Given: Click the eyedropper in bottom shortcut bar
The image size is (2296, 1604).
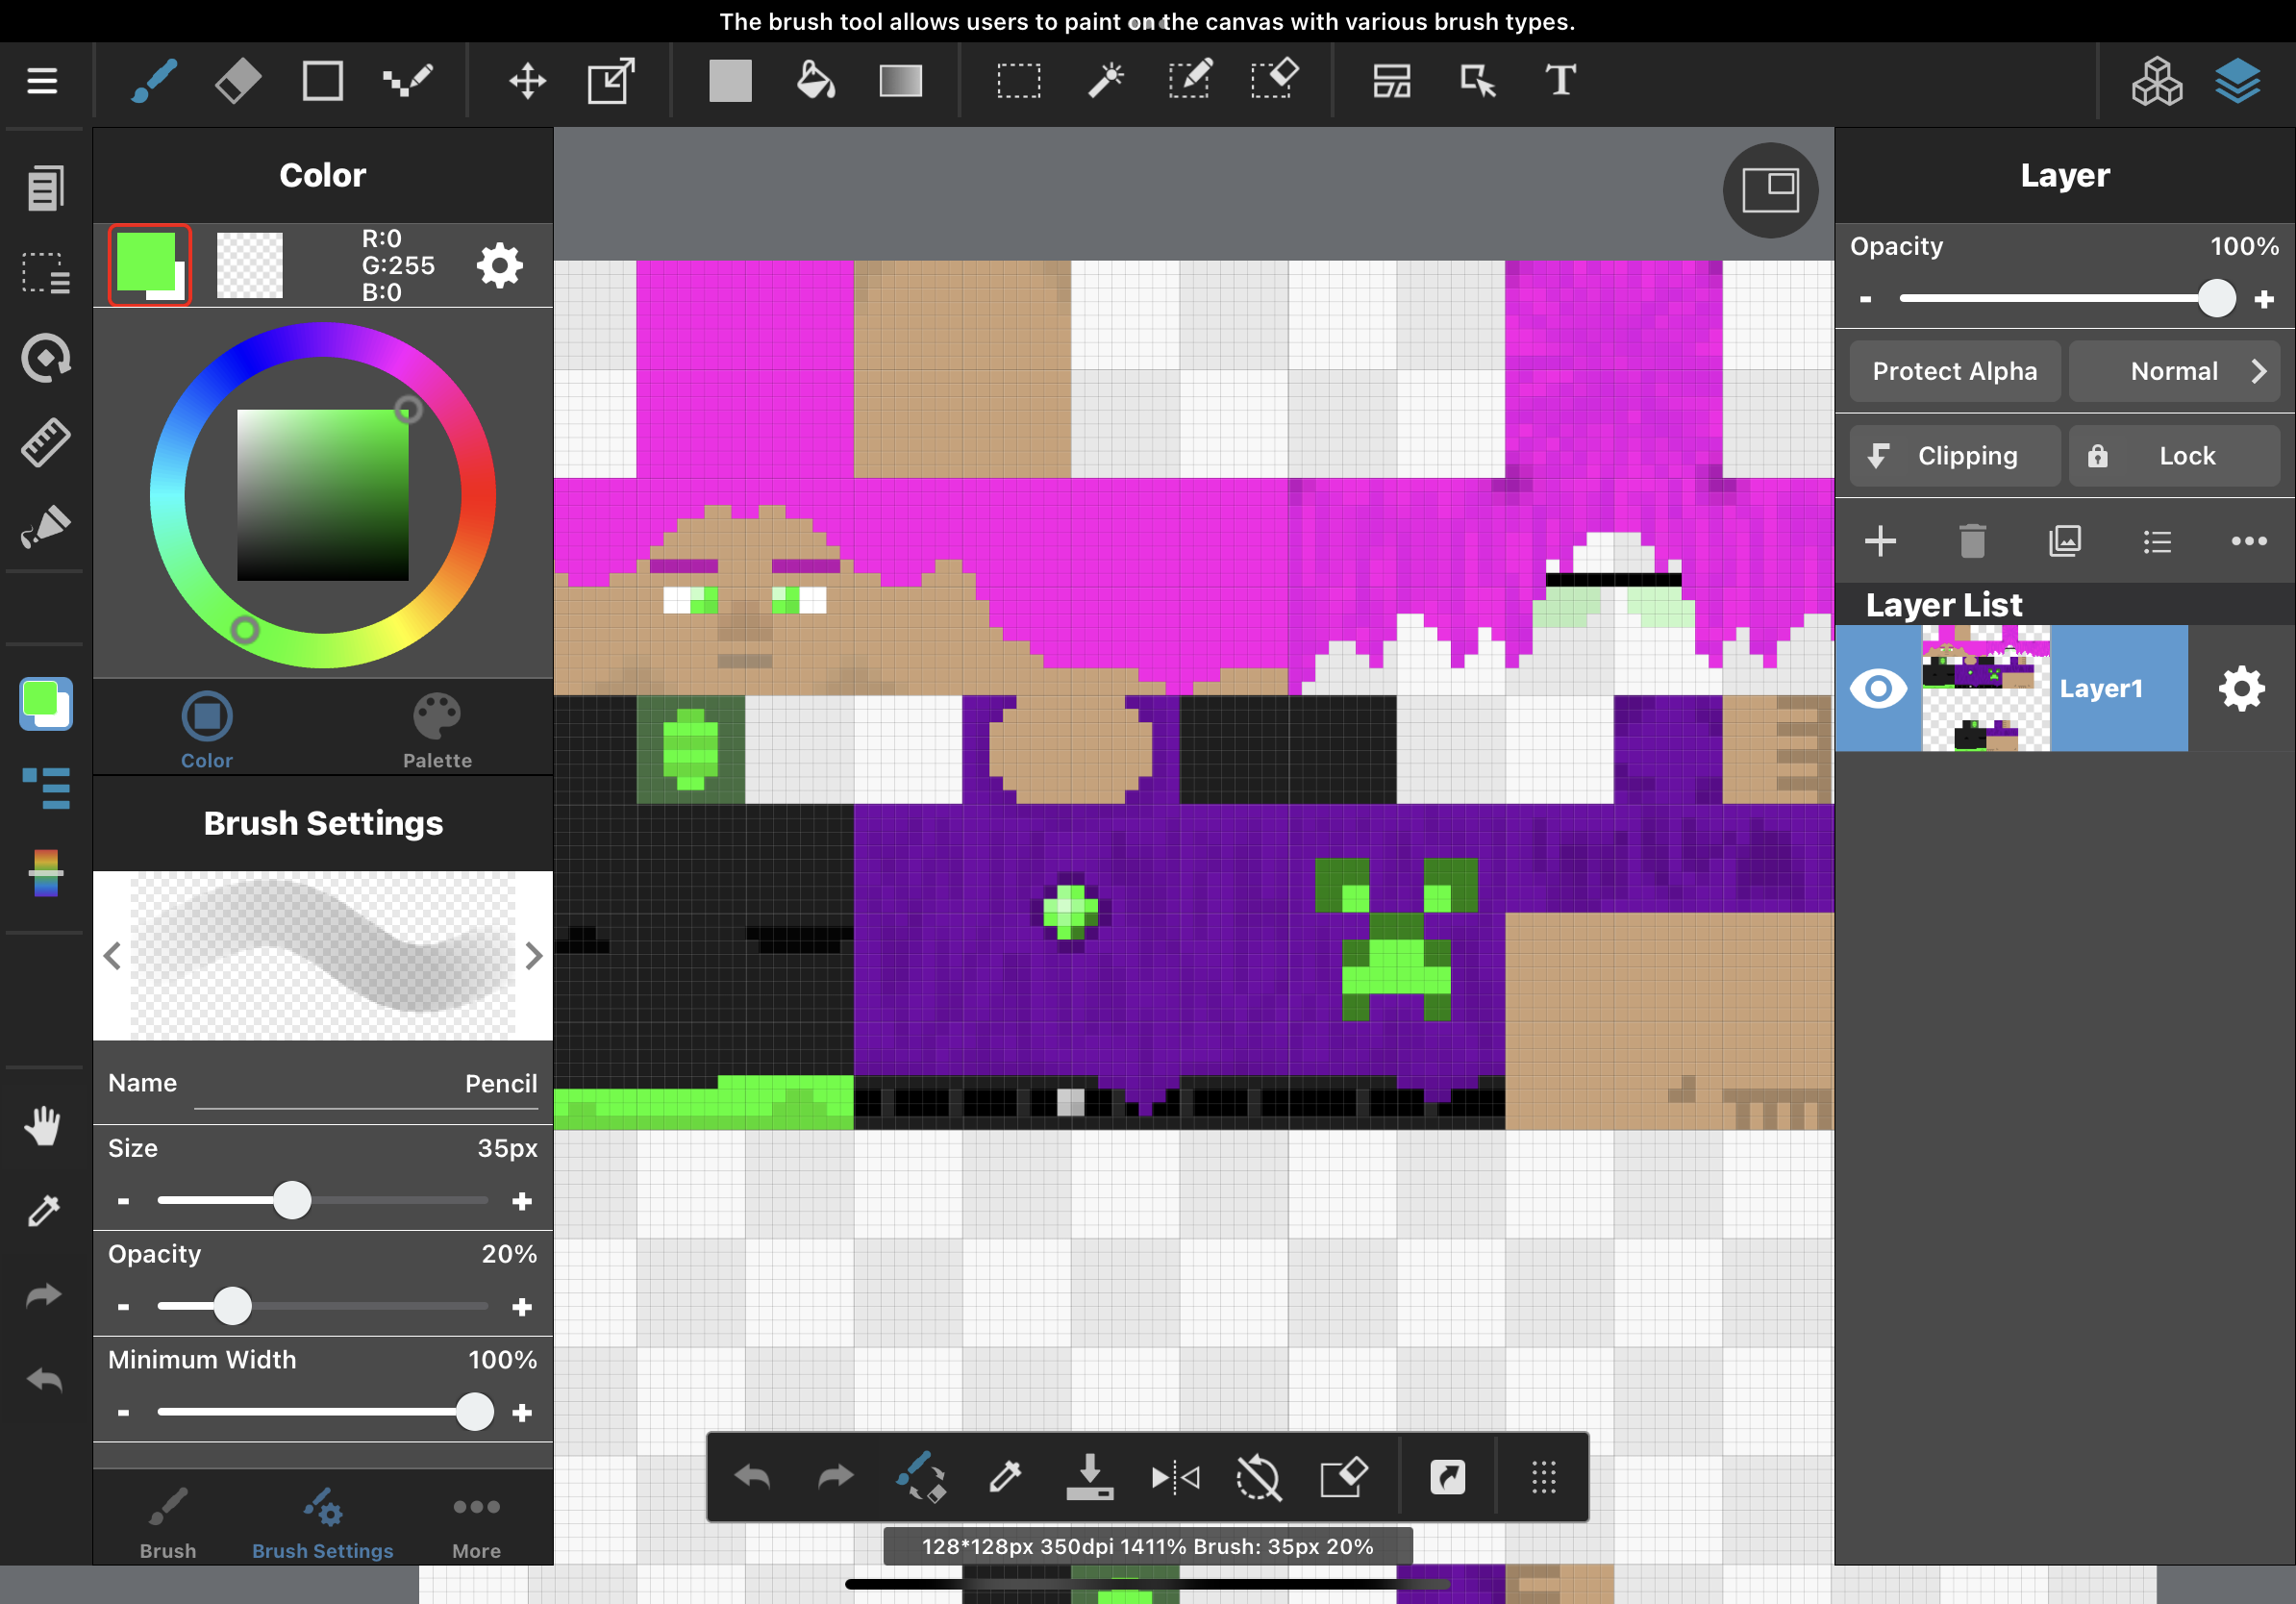Looking at the screenshot, I should point(1005,1476).
